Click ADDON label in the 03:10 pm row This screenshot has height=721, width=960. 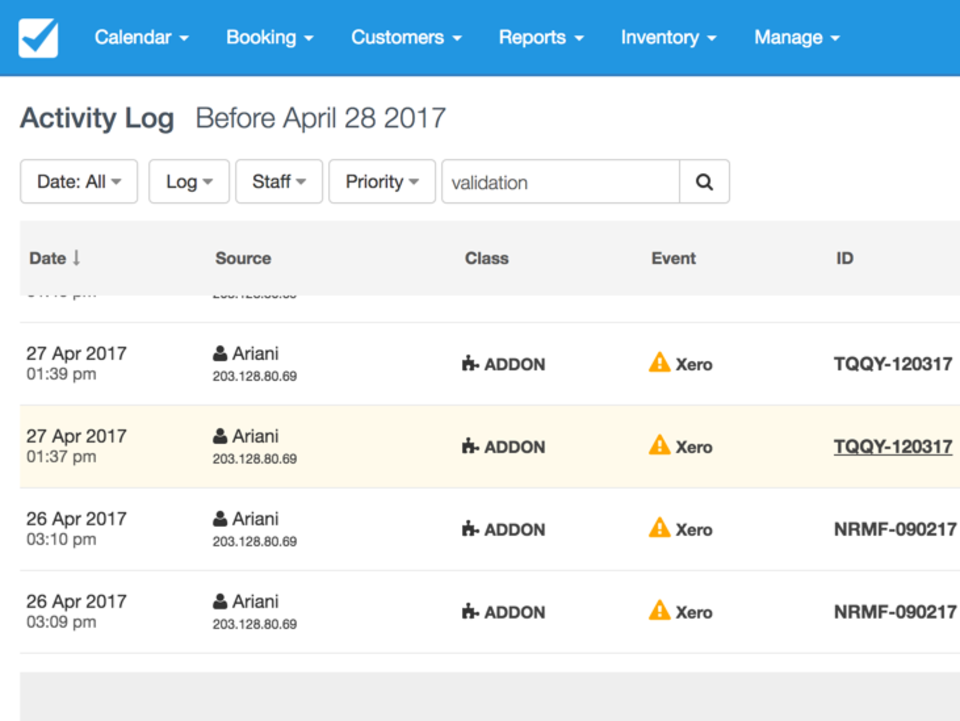pos(515,529)
